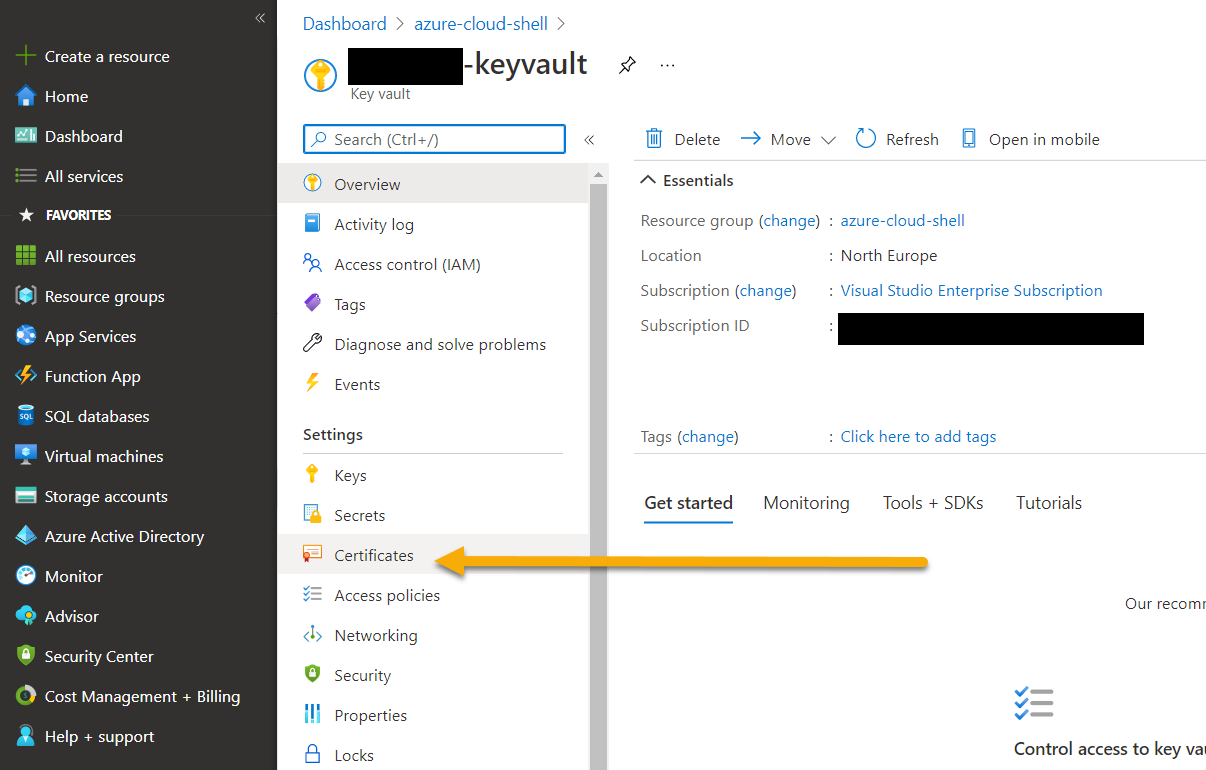
Task: Switch to the Monitoring tab
Action: point(806,503)
